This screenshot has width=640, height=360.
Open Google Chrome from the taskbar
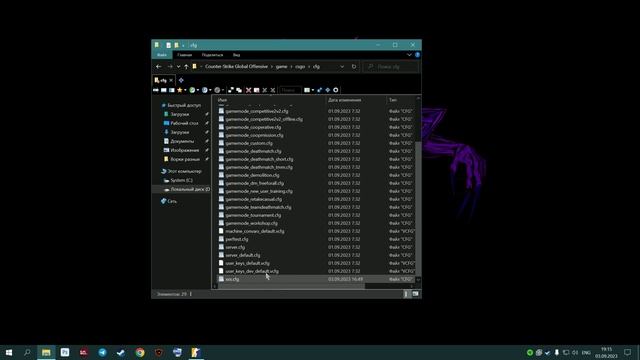[x=140, y=352]
